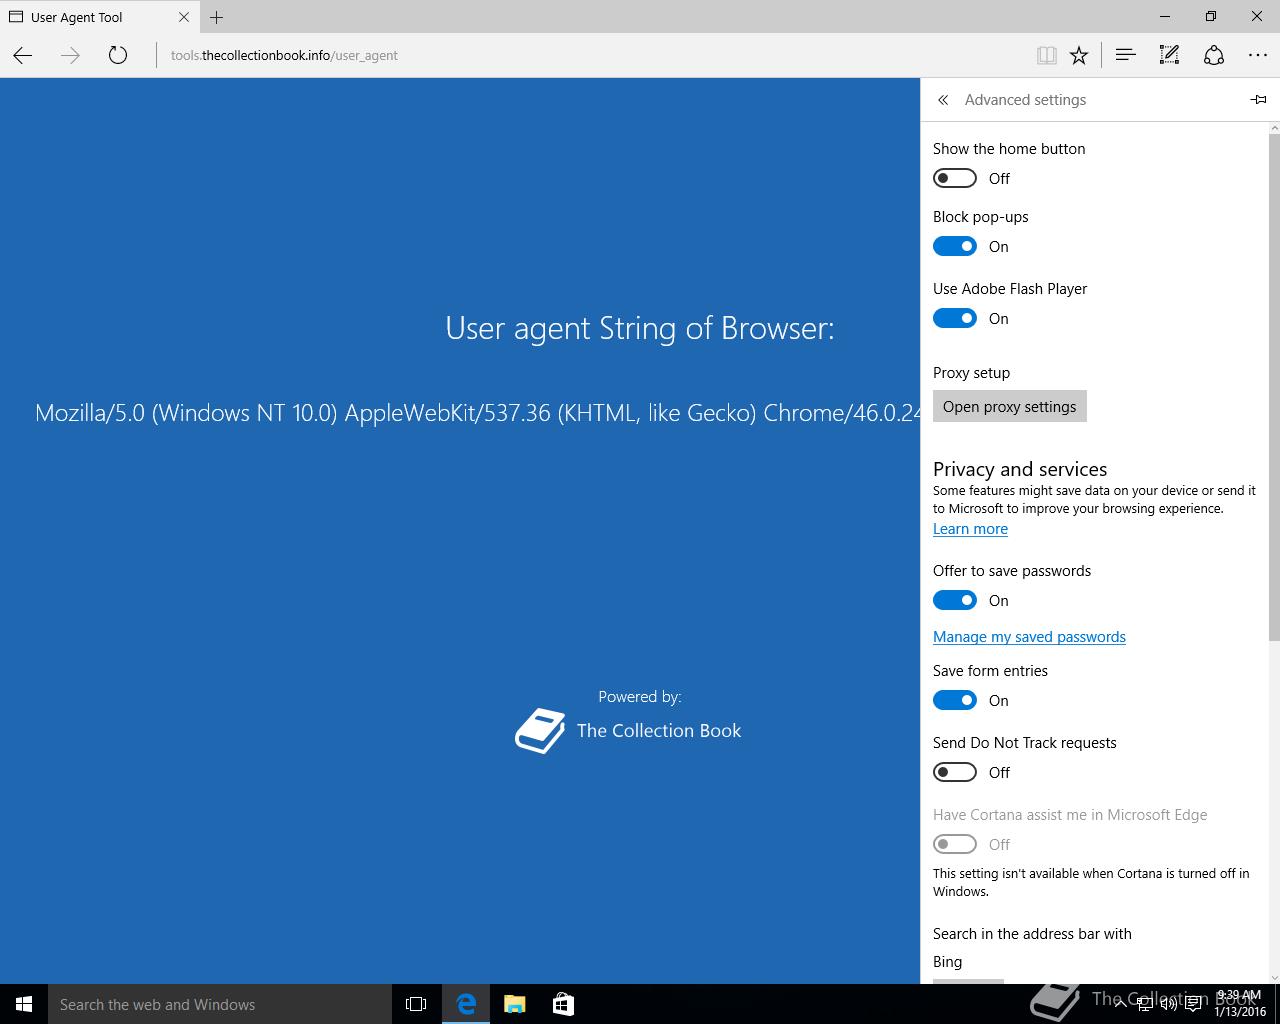Click the Bing search engine label
This screenshot has width=1280, height=1024.
948,962
